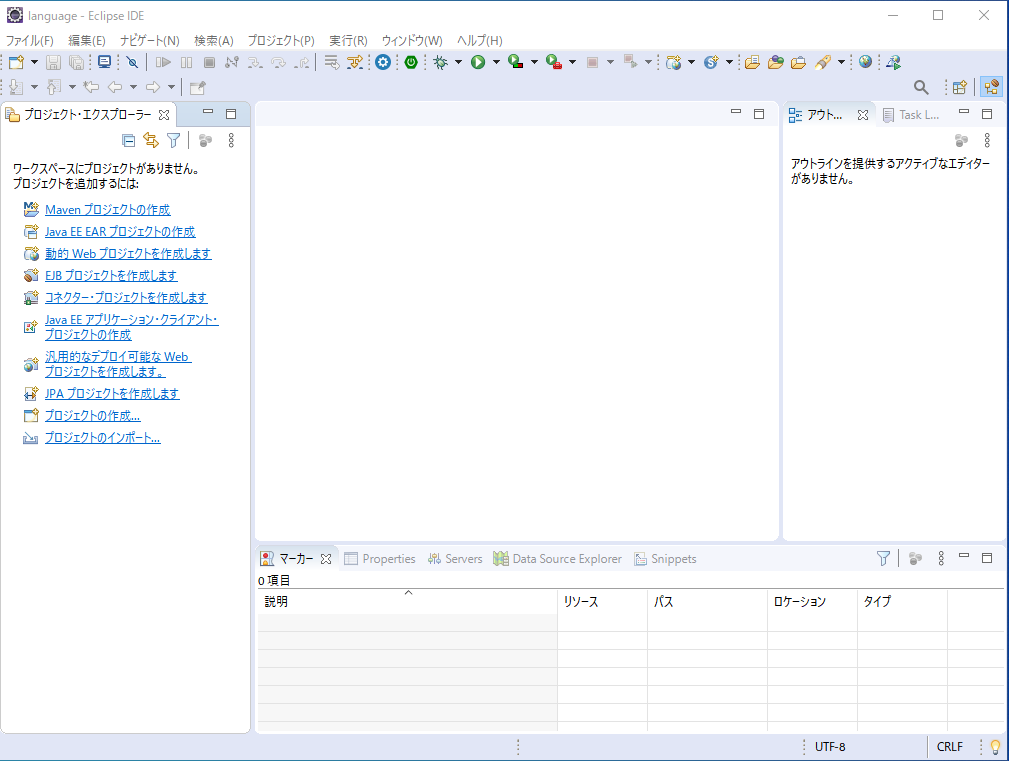
Task: Click the Save floppy disk icon
Action: click(53, 62)
